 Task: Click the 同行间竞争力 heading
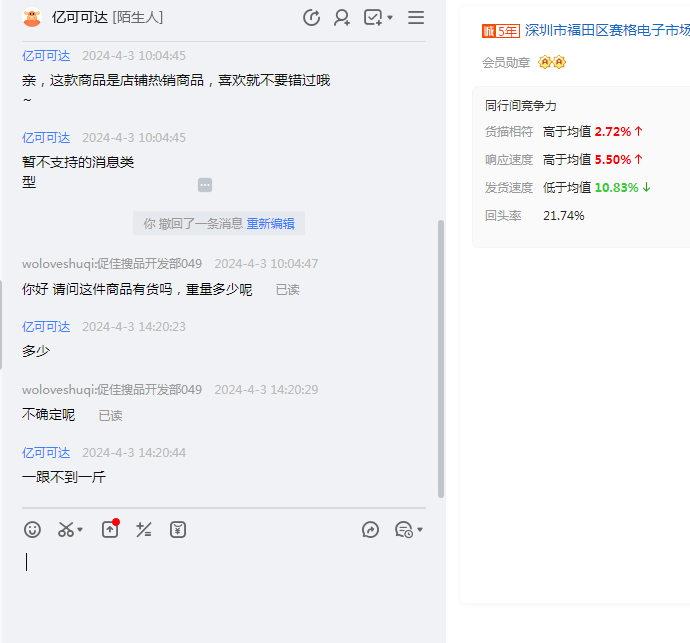(521, 106)
